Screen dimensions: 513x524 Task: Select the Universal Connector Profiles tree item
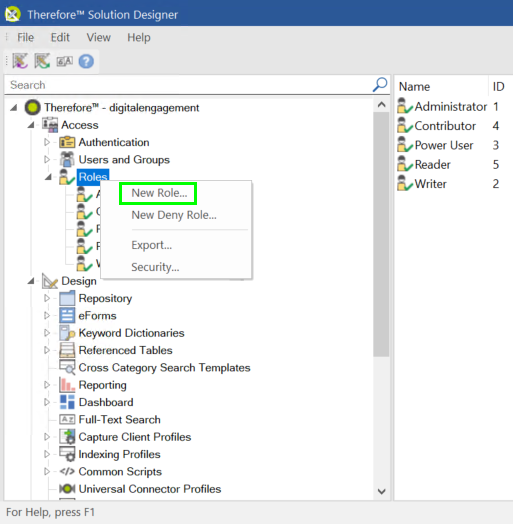coord(150,489)
